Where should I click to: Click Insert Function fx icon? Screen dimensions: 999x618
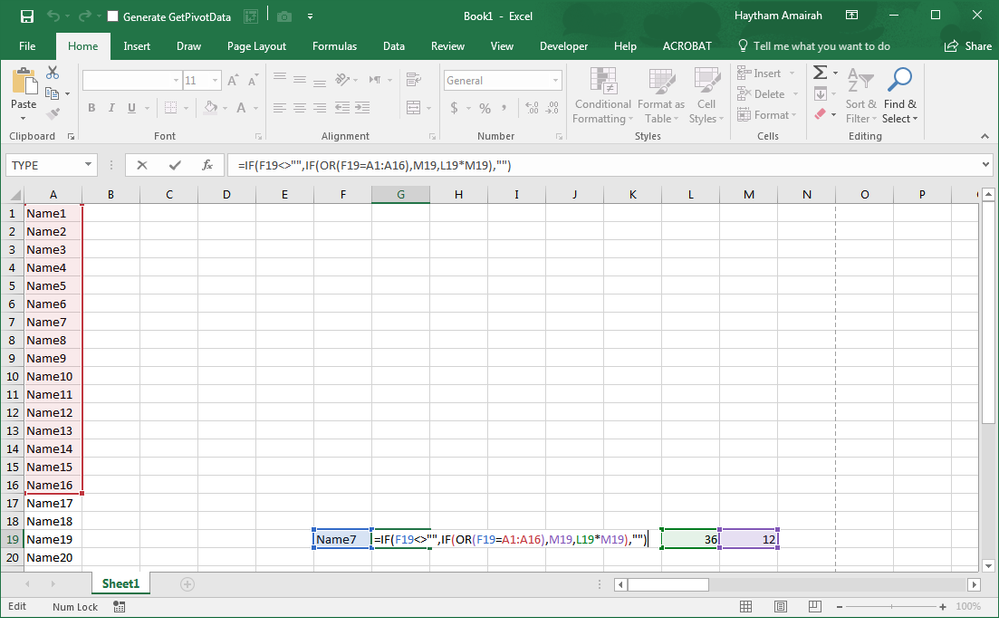[207, 165]
